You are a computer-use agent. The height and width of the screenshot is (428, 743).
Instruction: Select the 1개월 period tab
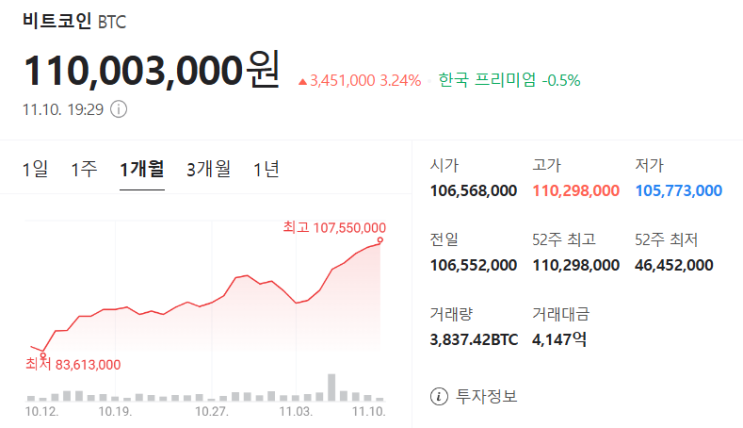pos(142,169)
